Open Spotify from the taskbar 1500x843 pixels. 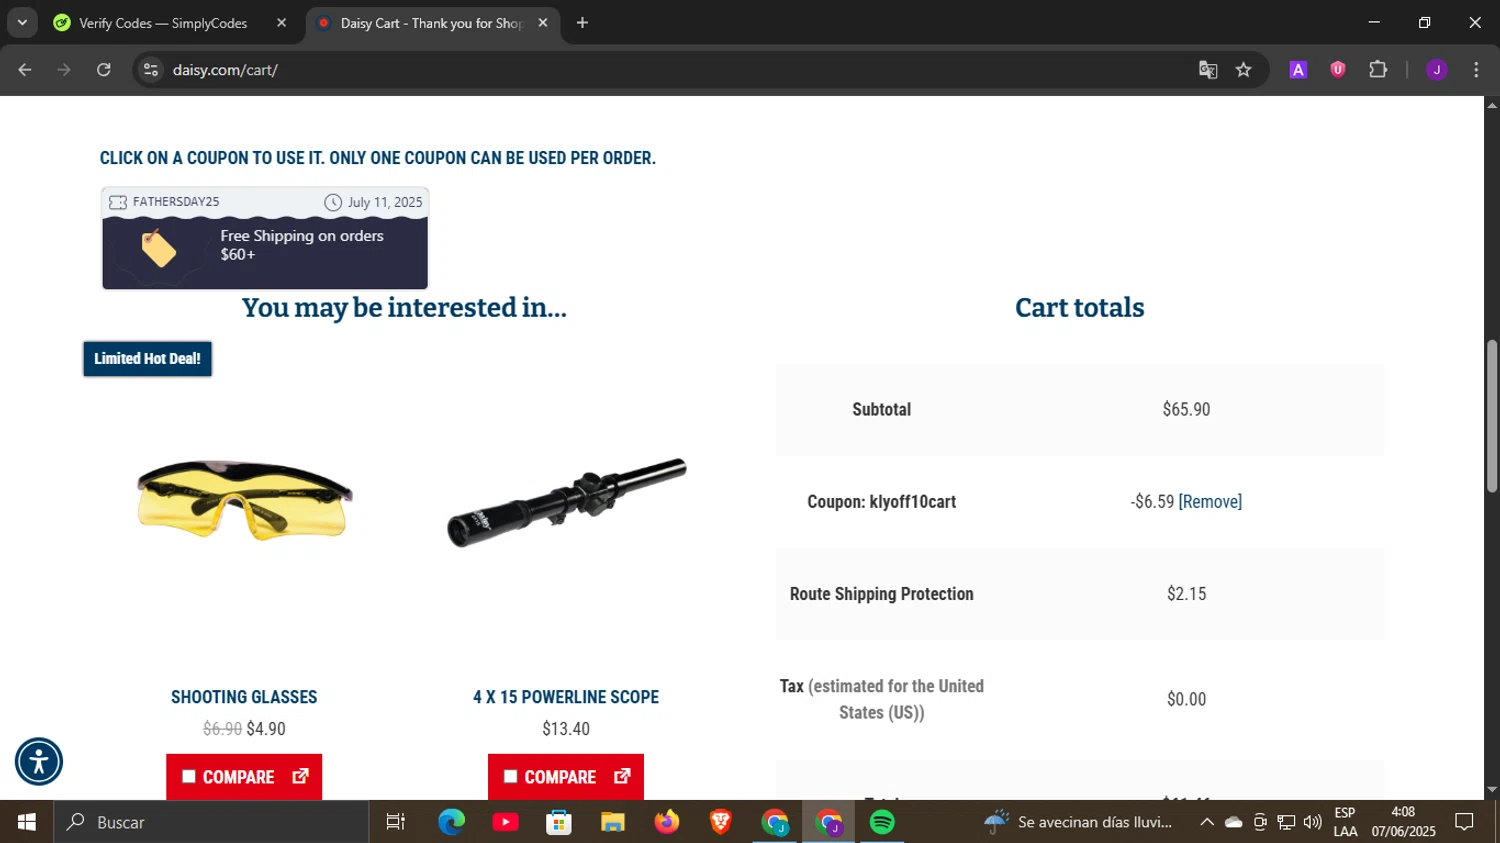click(x=882, y=822)
